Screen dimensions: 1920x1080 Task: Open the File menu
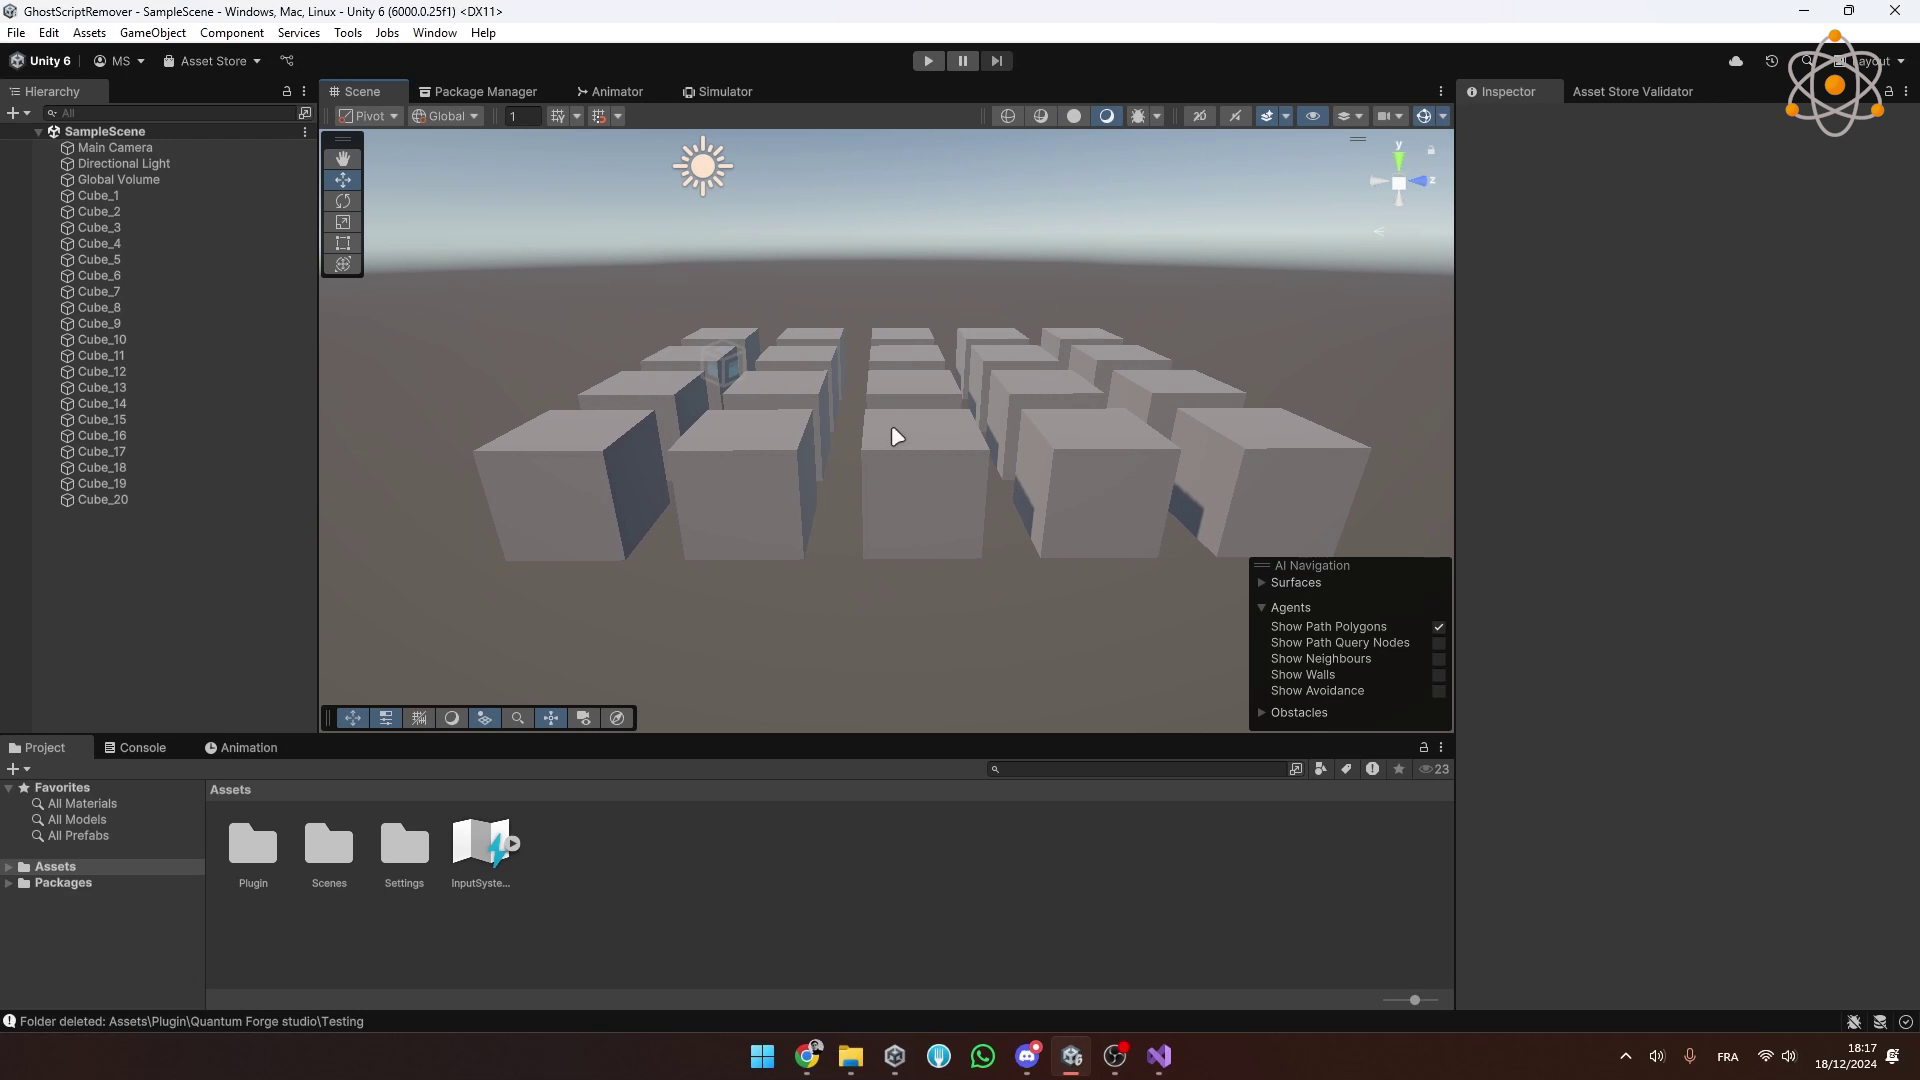click(x=16, y=33)
